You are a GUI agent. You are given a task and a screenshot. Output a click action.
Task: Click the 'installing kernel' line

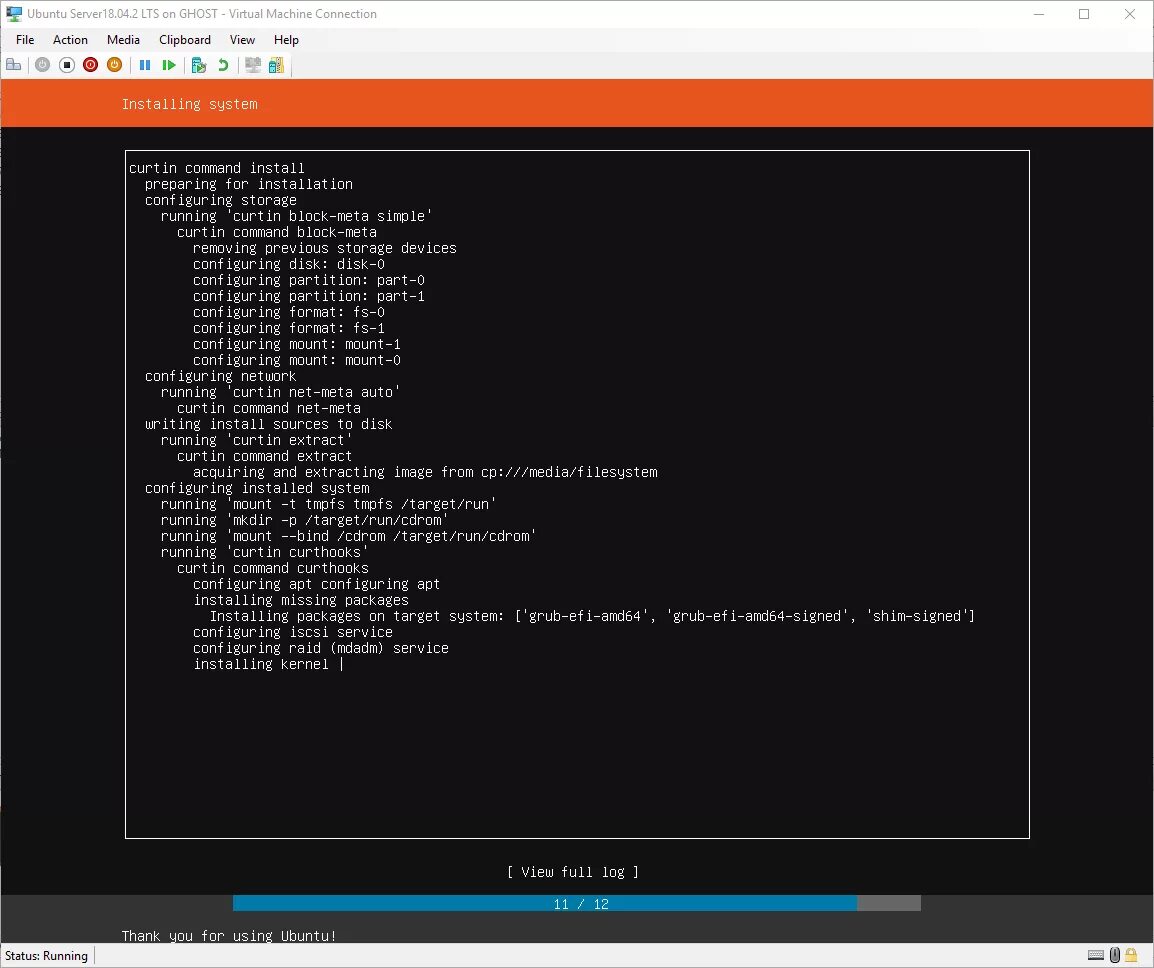tap(261, 664)
